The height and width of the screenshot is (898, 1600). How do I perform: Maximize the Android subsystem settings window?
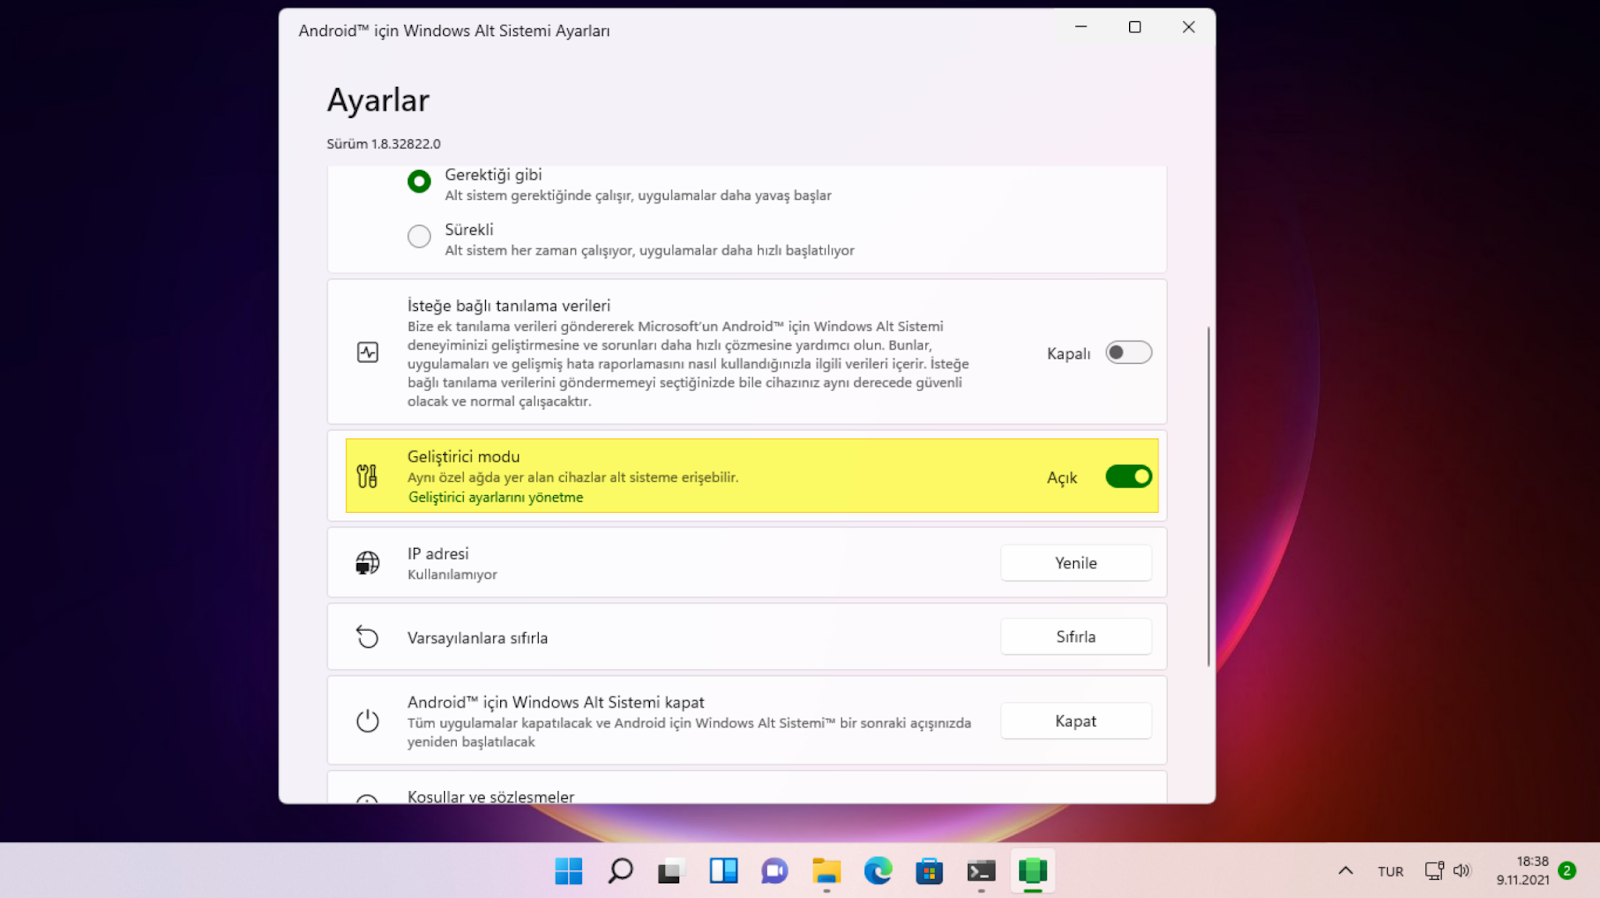click(x=1135, y=27)
